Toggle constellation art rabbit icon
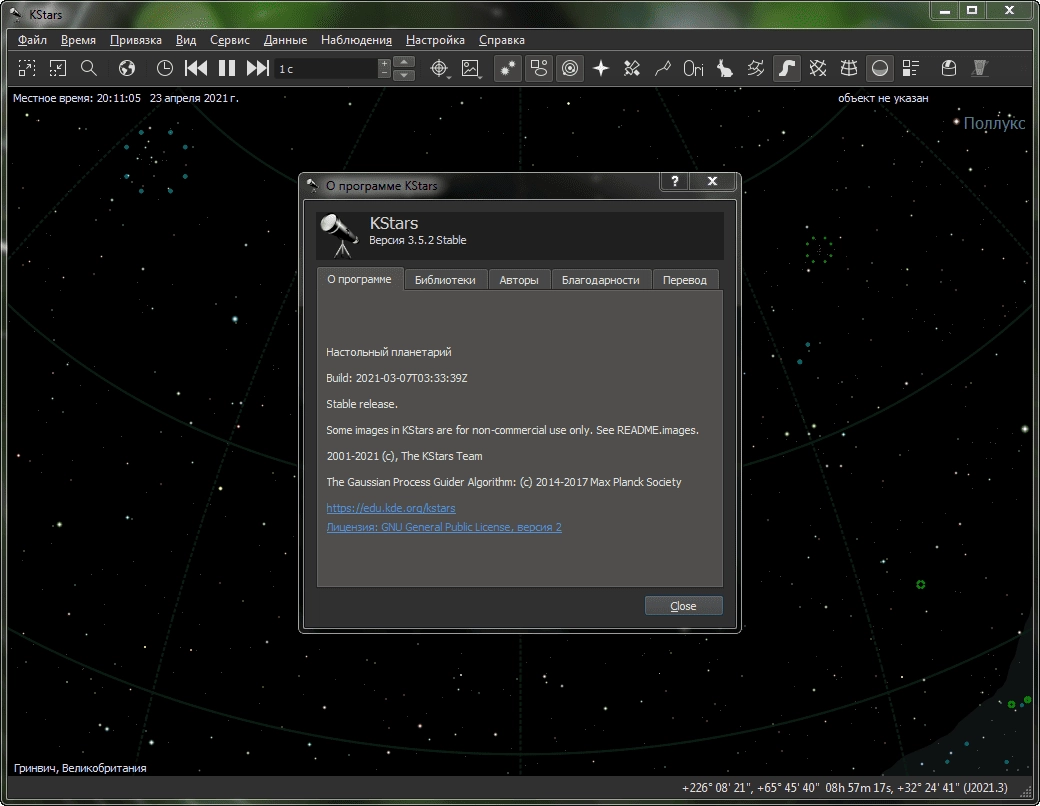The image size is (1040, 806). click(725, 68)
